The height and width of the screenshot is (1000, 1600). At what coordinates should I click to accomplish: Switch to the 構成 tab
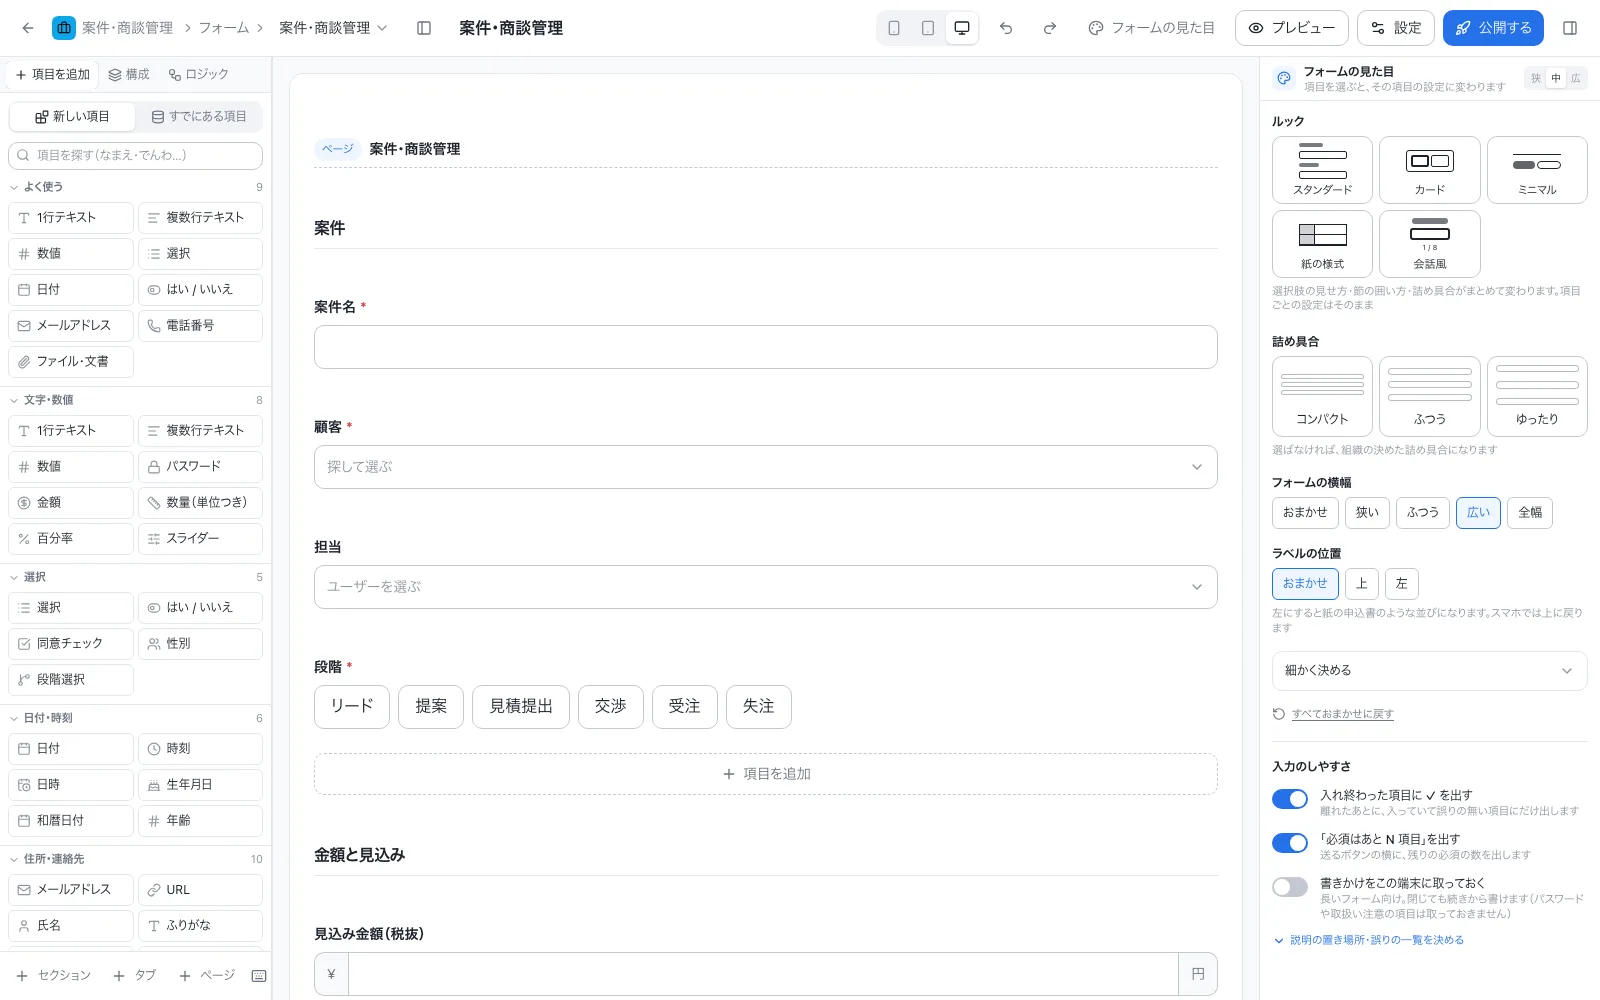(129, 74)
